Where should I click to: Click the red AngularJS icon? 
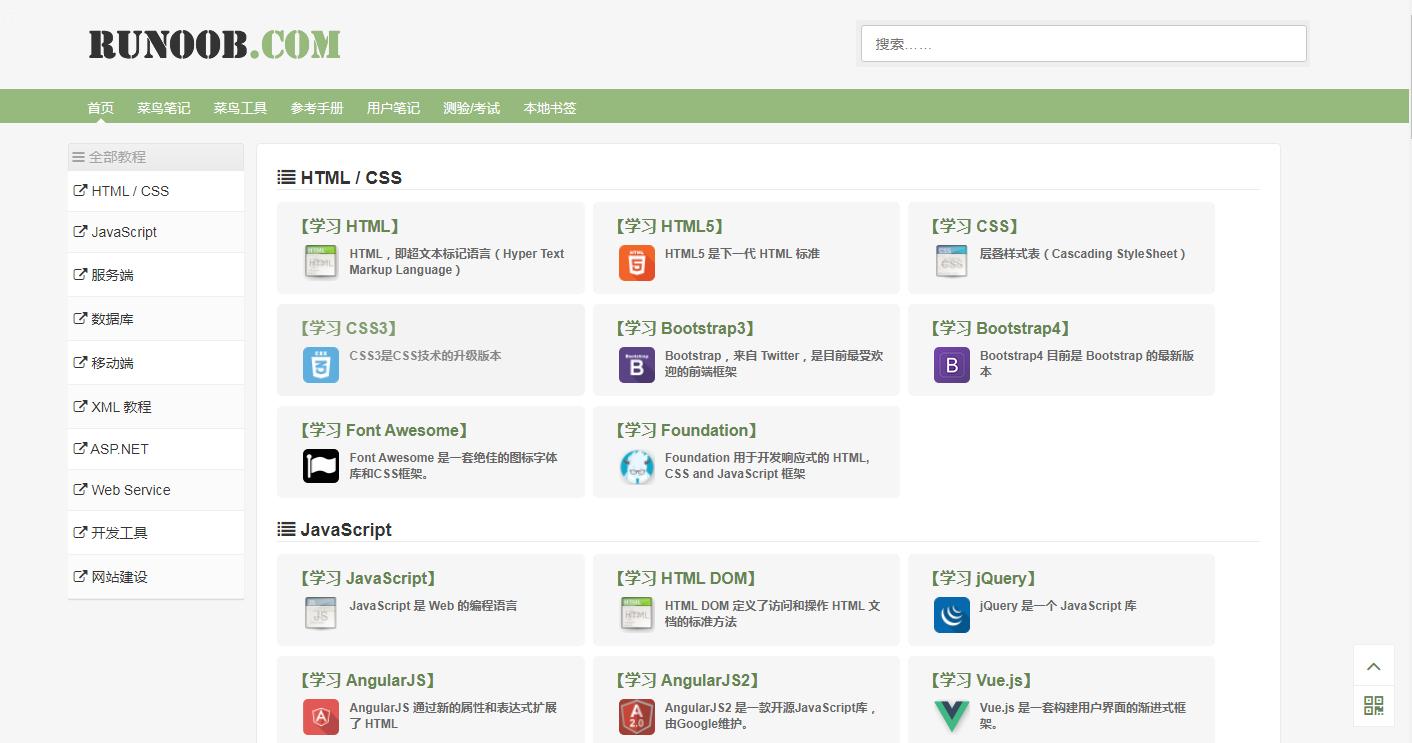pyautogui.click(x=321, y=716)
